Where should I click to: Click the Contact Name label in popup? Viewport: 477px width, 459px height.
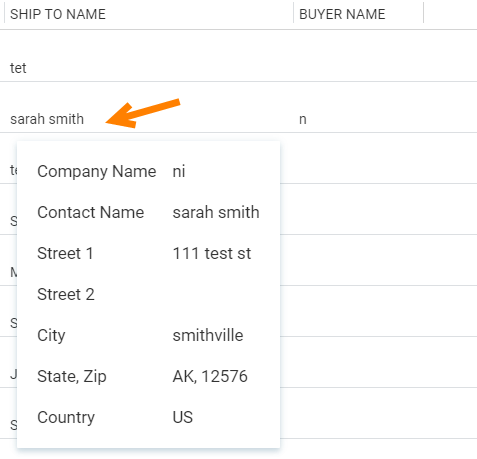(x=91, y=212)
